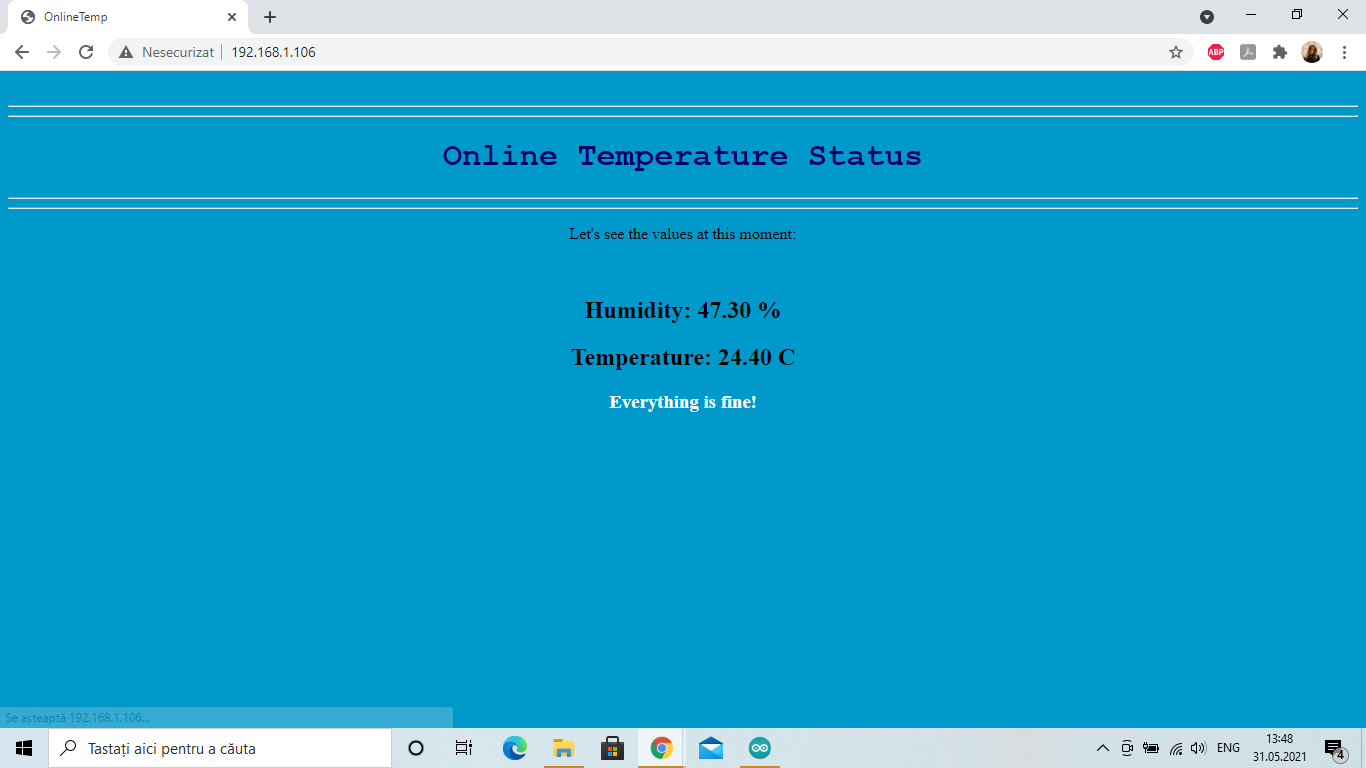The height and width of the screenshot is (768, 1366).
Task: Select the OnlineTemp tab
Action: tap(120, 17)
